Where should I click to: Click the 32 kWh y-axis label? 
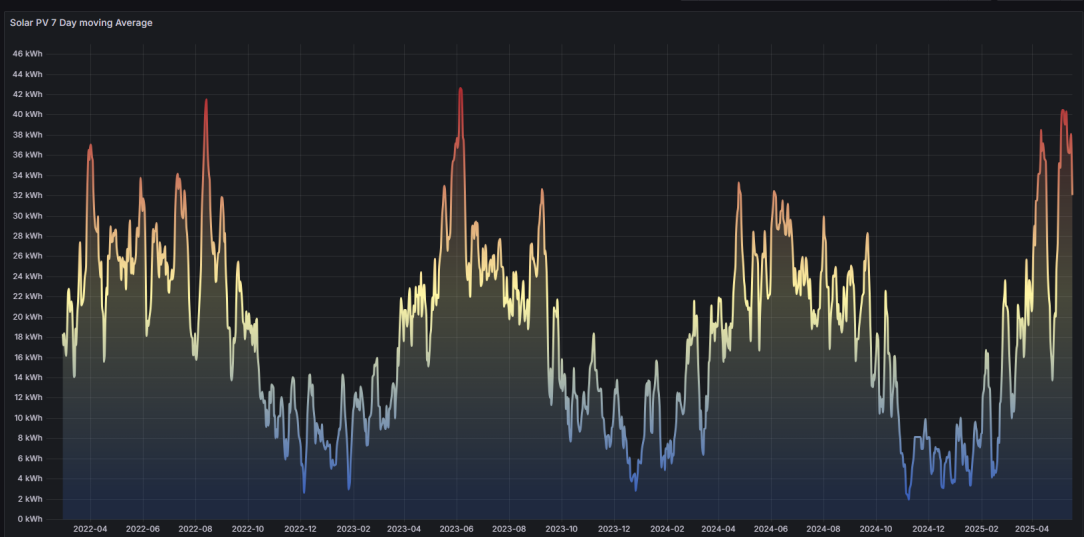[x=28, y=196]
